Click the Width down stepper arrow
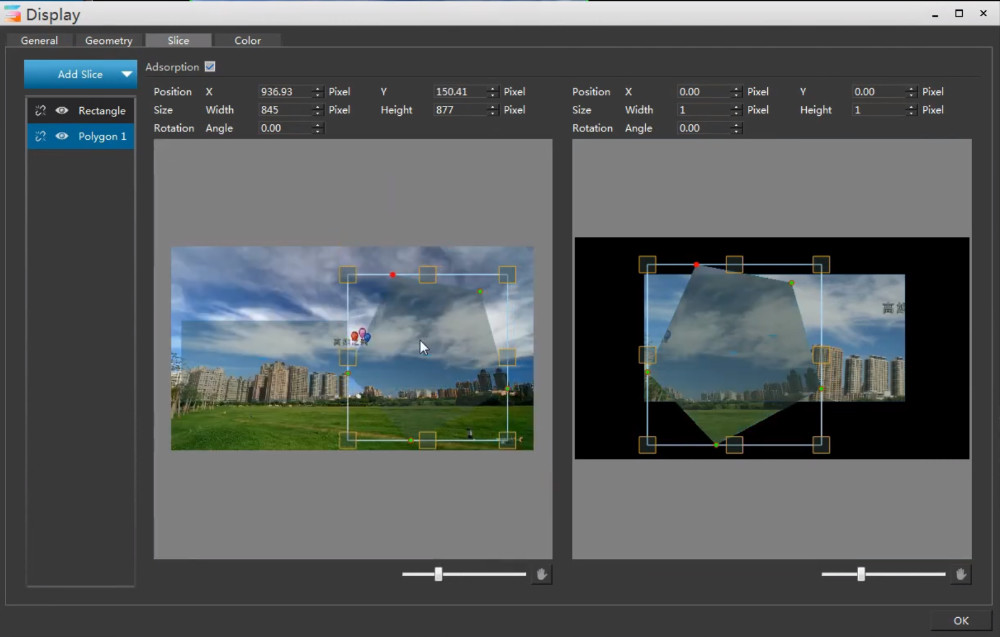Viewport: 1000px width, 637px height. 316,113
